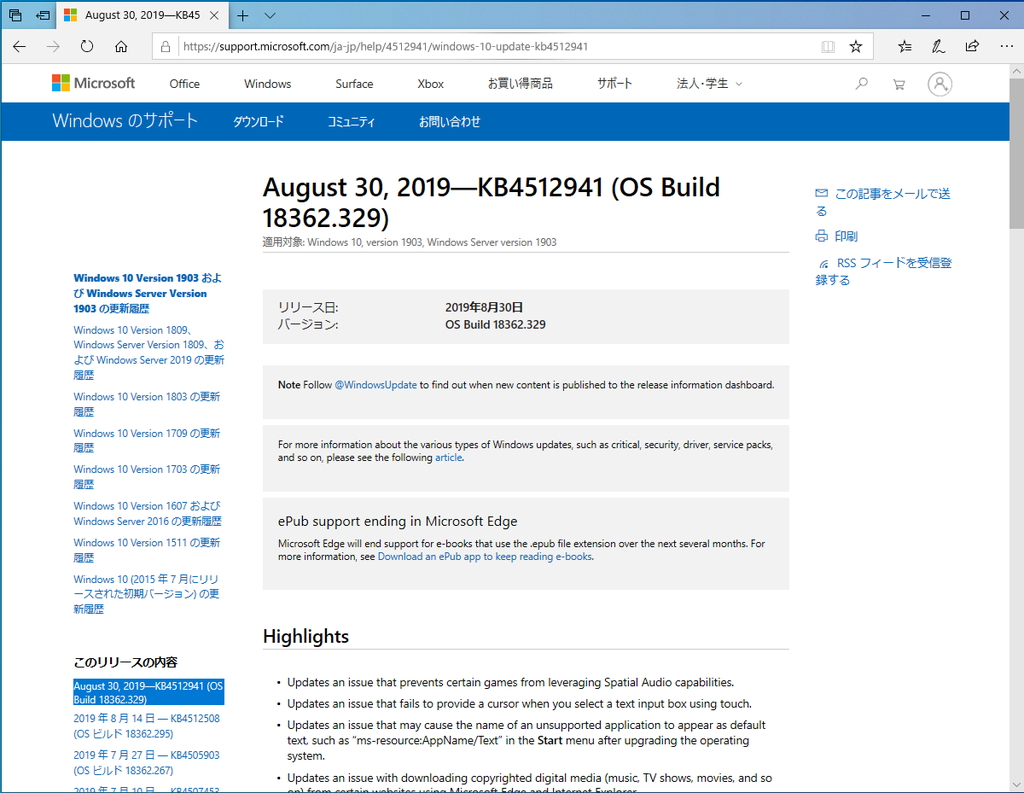Open the Favorites hub icon
This screenshot has width=1024, height=793.
[904, 46]
